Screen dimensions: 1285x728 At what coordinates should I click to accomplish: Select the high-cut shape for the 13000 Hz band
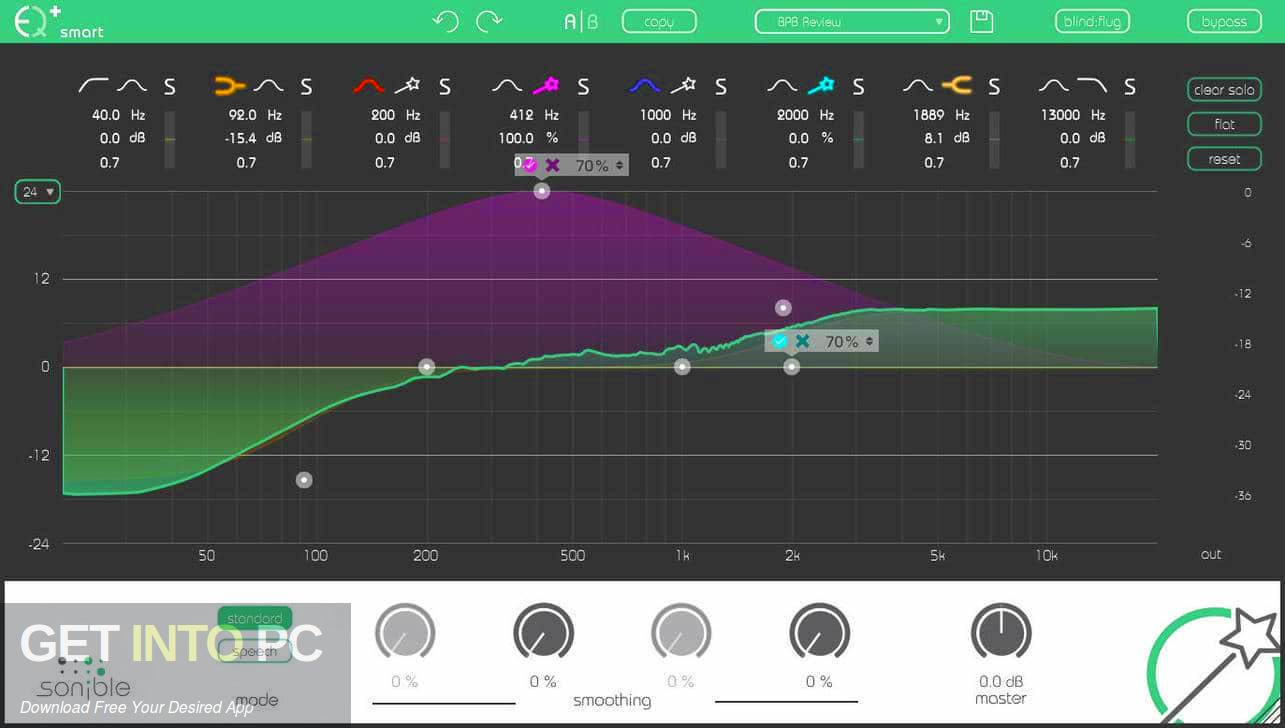[x=1092, y=87]
